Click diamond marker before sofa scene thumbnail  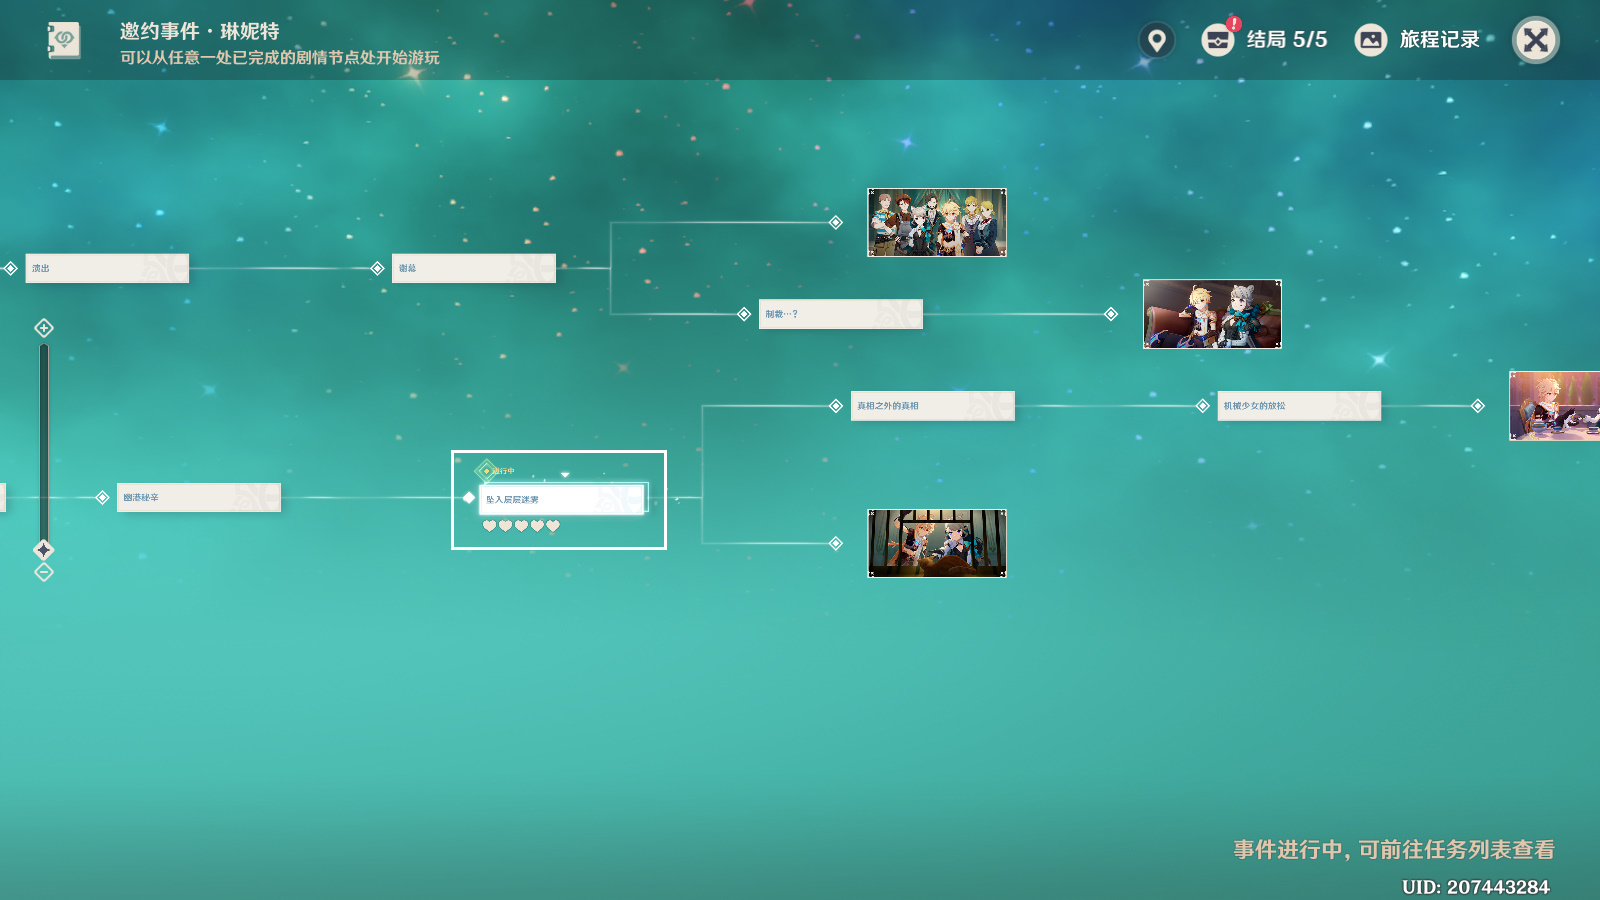point(1111,314)
